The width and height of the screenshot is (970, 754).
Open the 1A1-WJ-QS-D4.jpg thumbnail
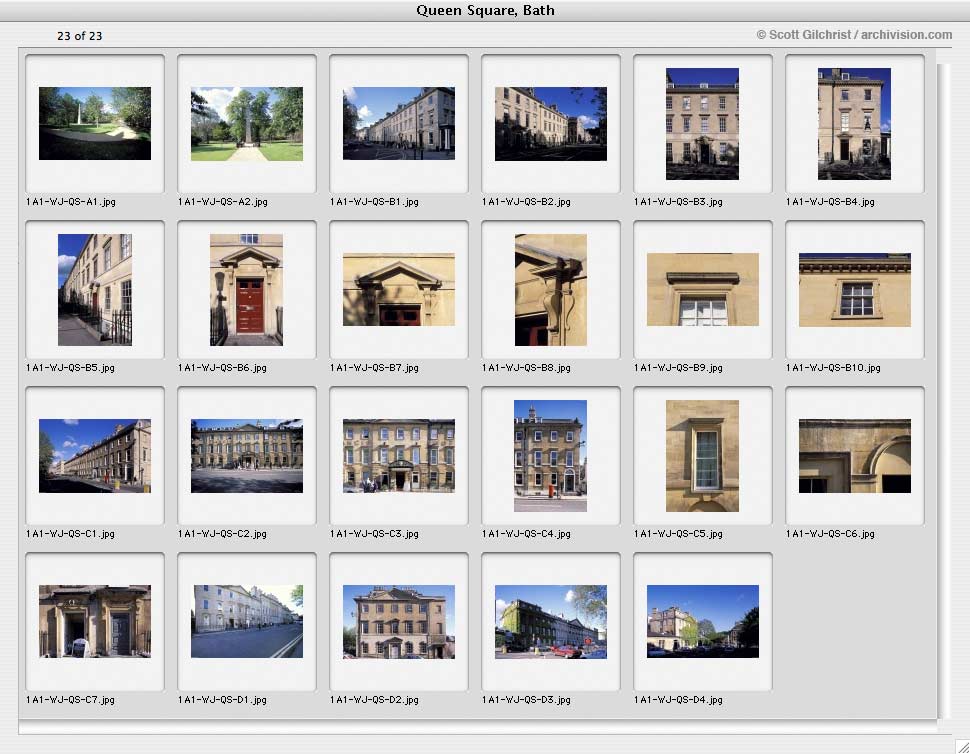(703, 621)
